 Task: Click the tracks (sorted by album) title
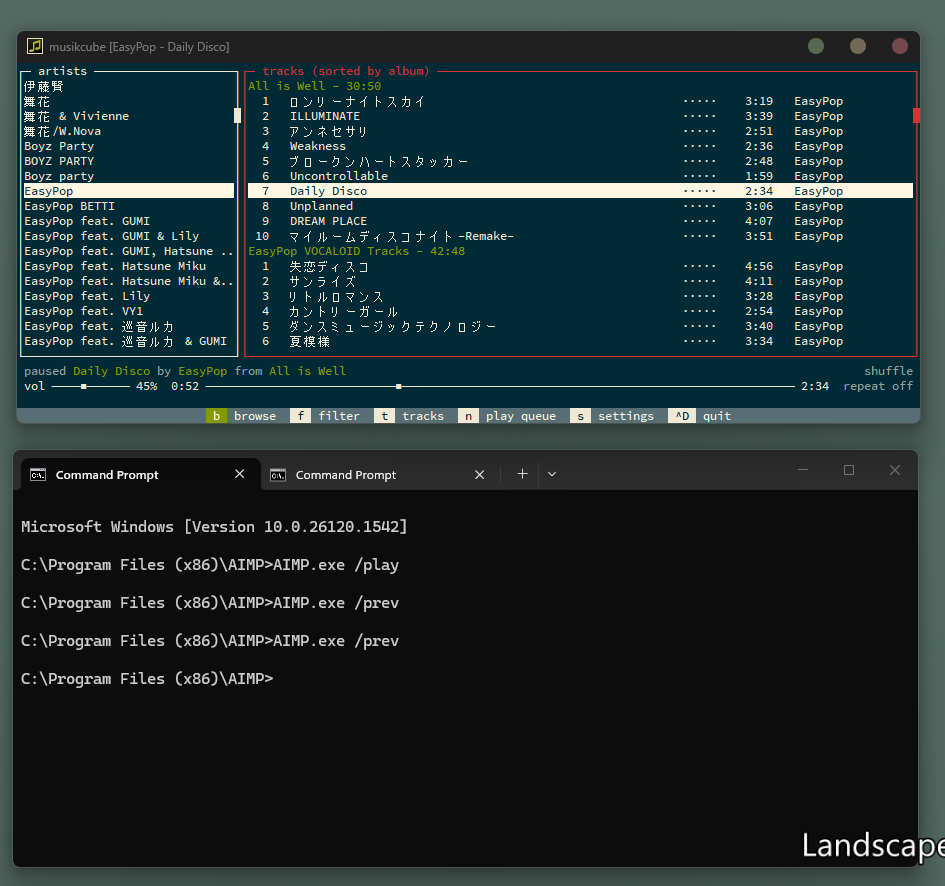pos(346,71)
